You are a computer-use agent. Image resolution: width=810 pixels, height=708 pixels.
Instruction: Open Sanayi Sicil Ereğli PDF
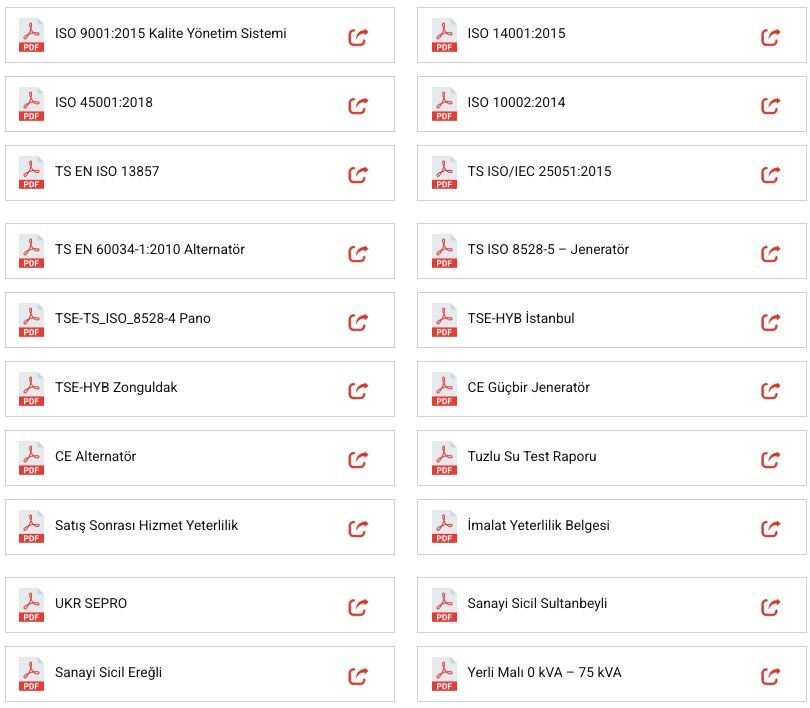[x=108, y=673]
